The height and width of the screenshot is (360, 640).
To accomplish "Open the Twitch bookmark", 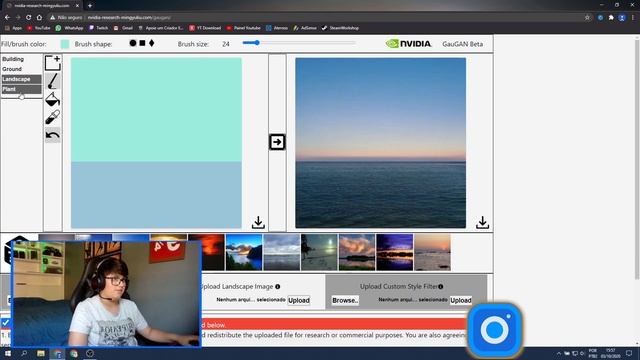I will (x=99, y=28).
